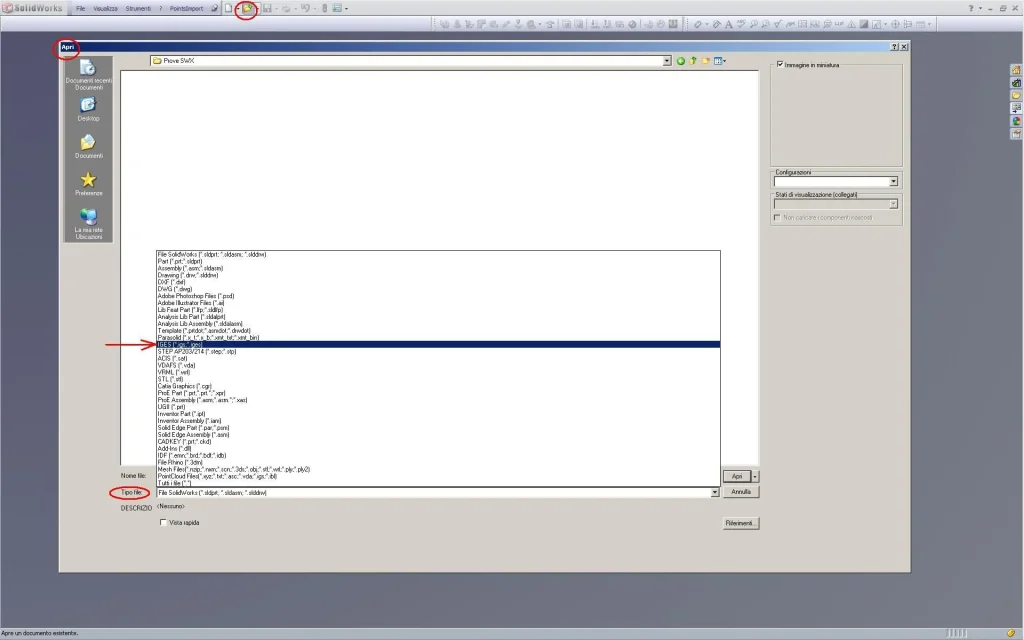Viewport: 1024px width, 640px height.
Task: Open the Strumenti menu
Action: click(138, 8)
